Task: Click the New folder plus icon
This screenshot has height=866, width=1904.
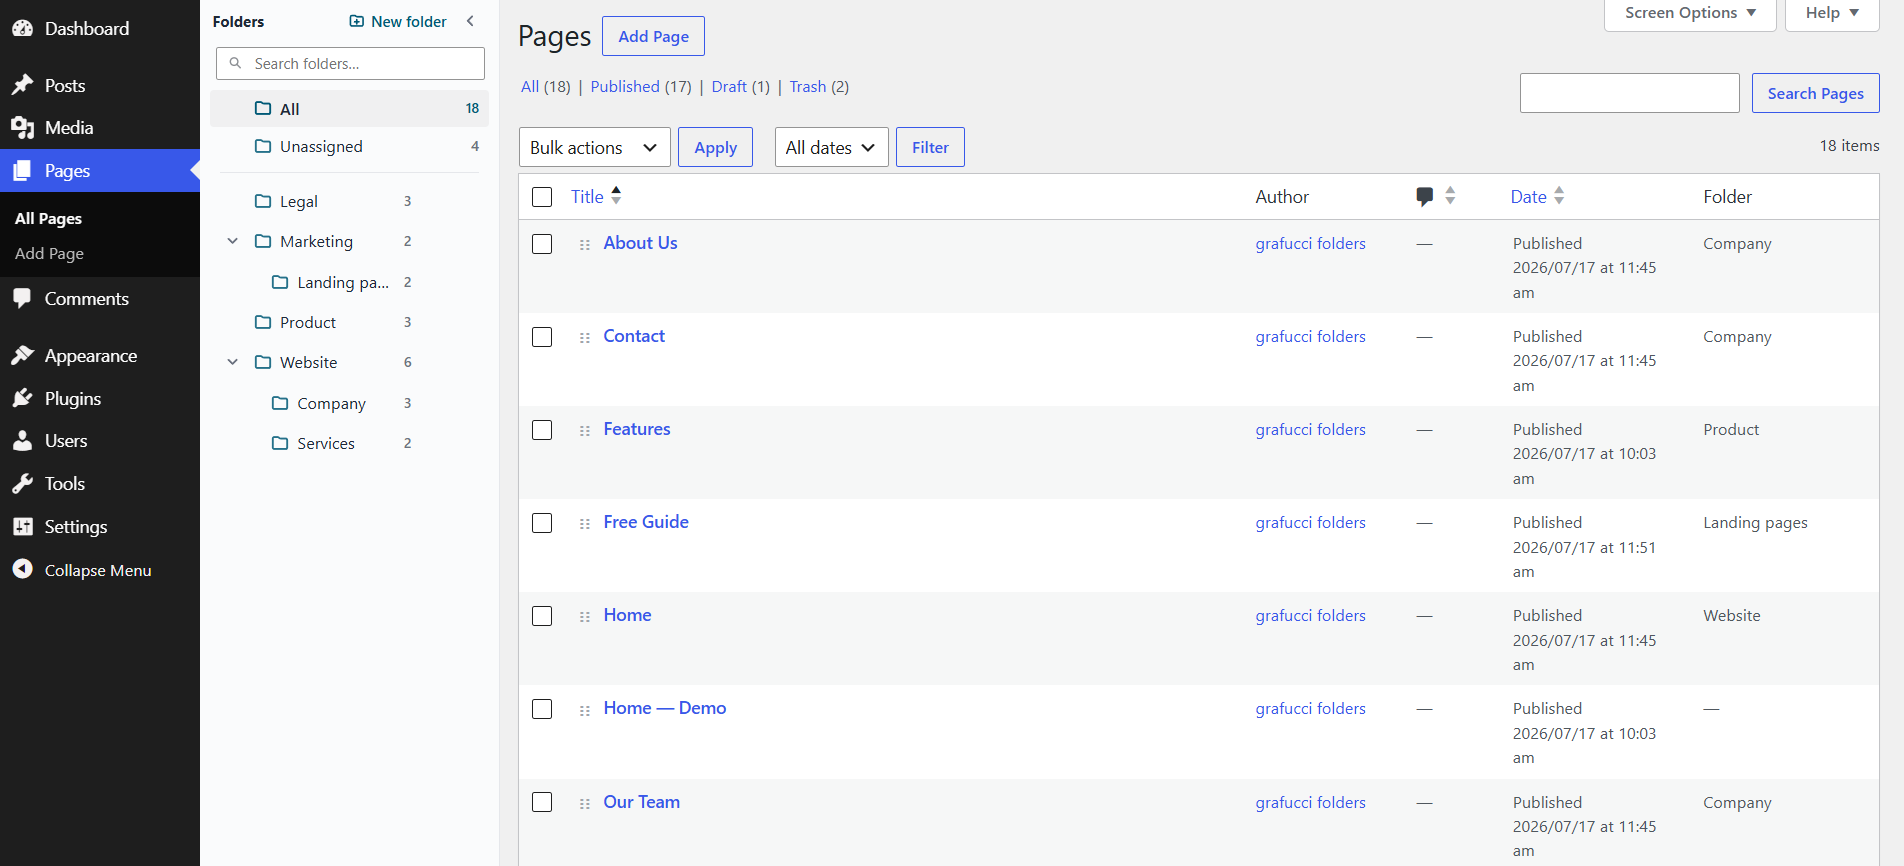Action: click(x=357, y=21)
